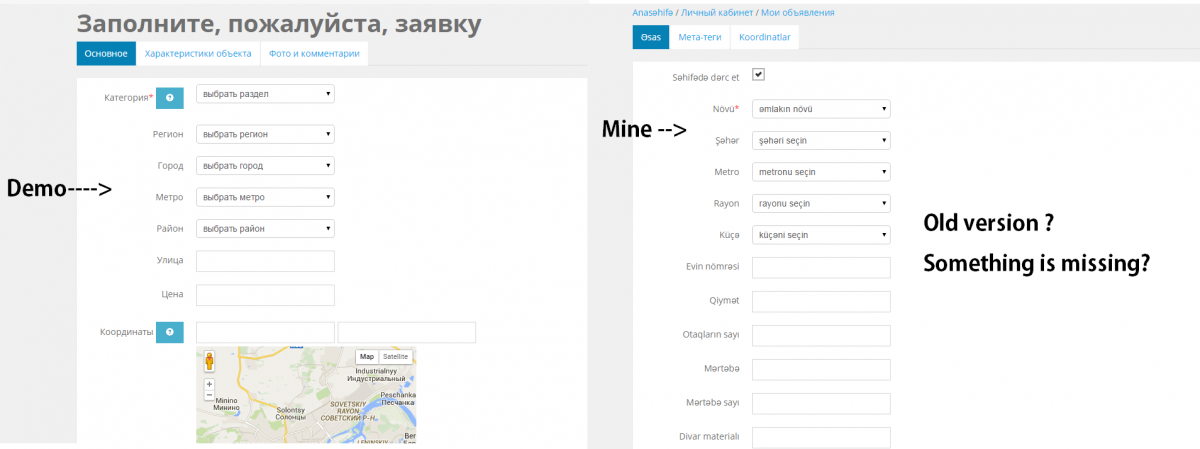Open the выбрать раздел category dropdown
Viewport: 1200px width, 449px height.
tap(265, 94)
